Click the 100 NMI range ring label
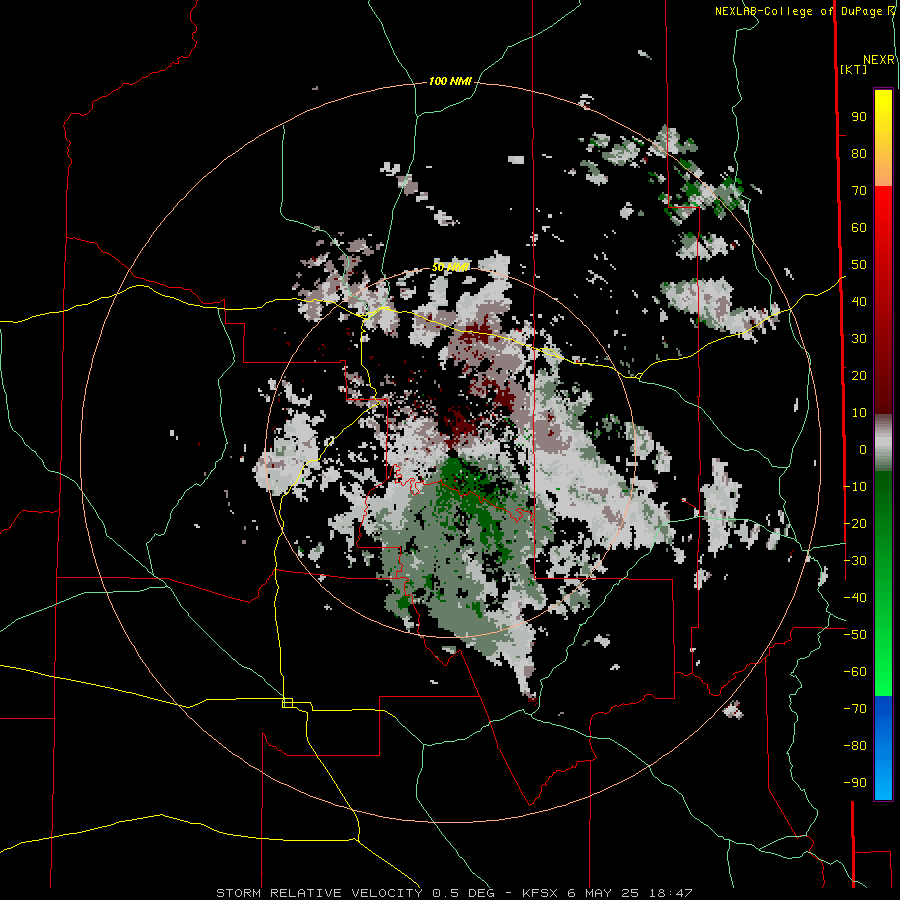The height and width of the screenshot is (900, 900). click(x=450, y=82)
